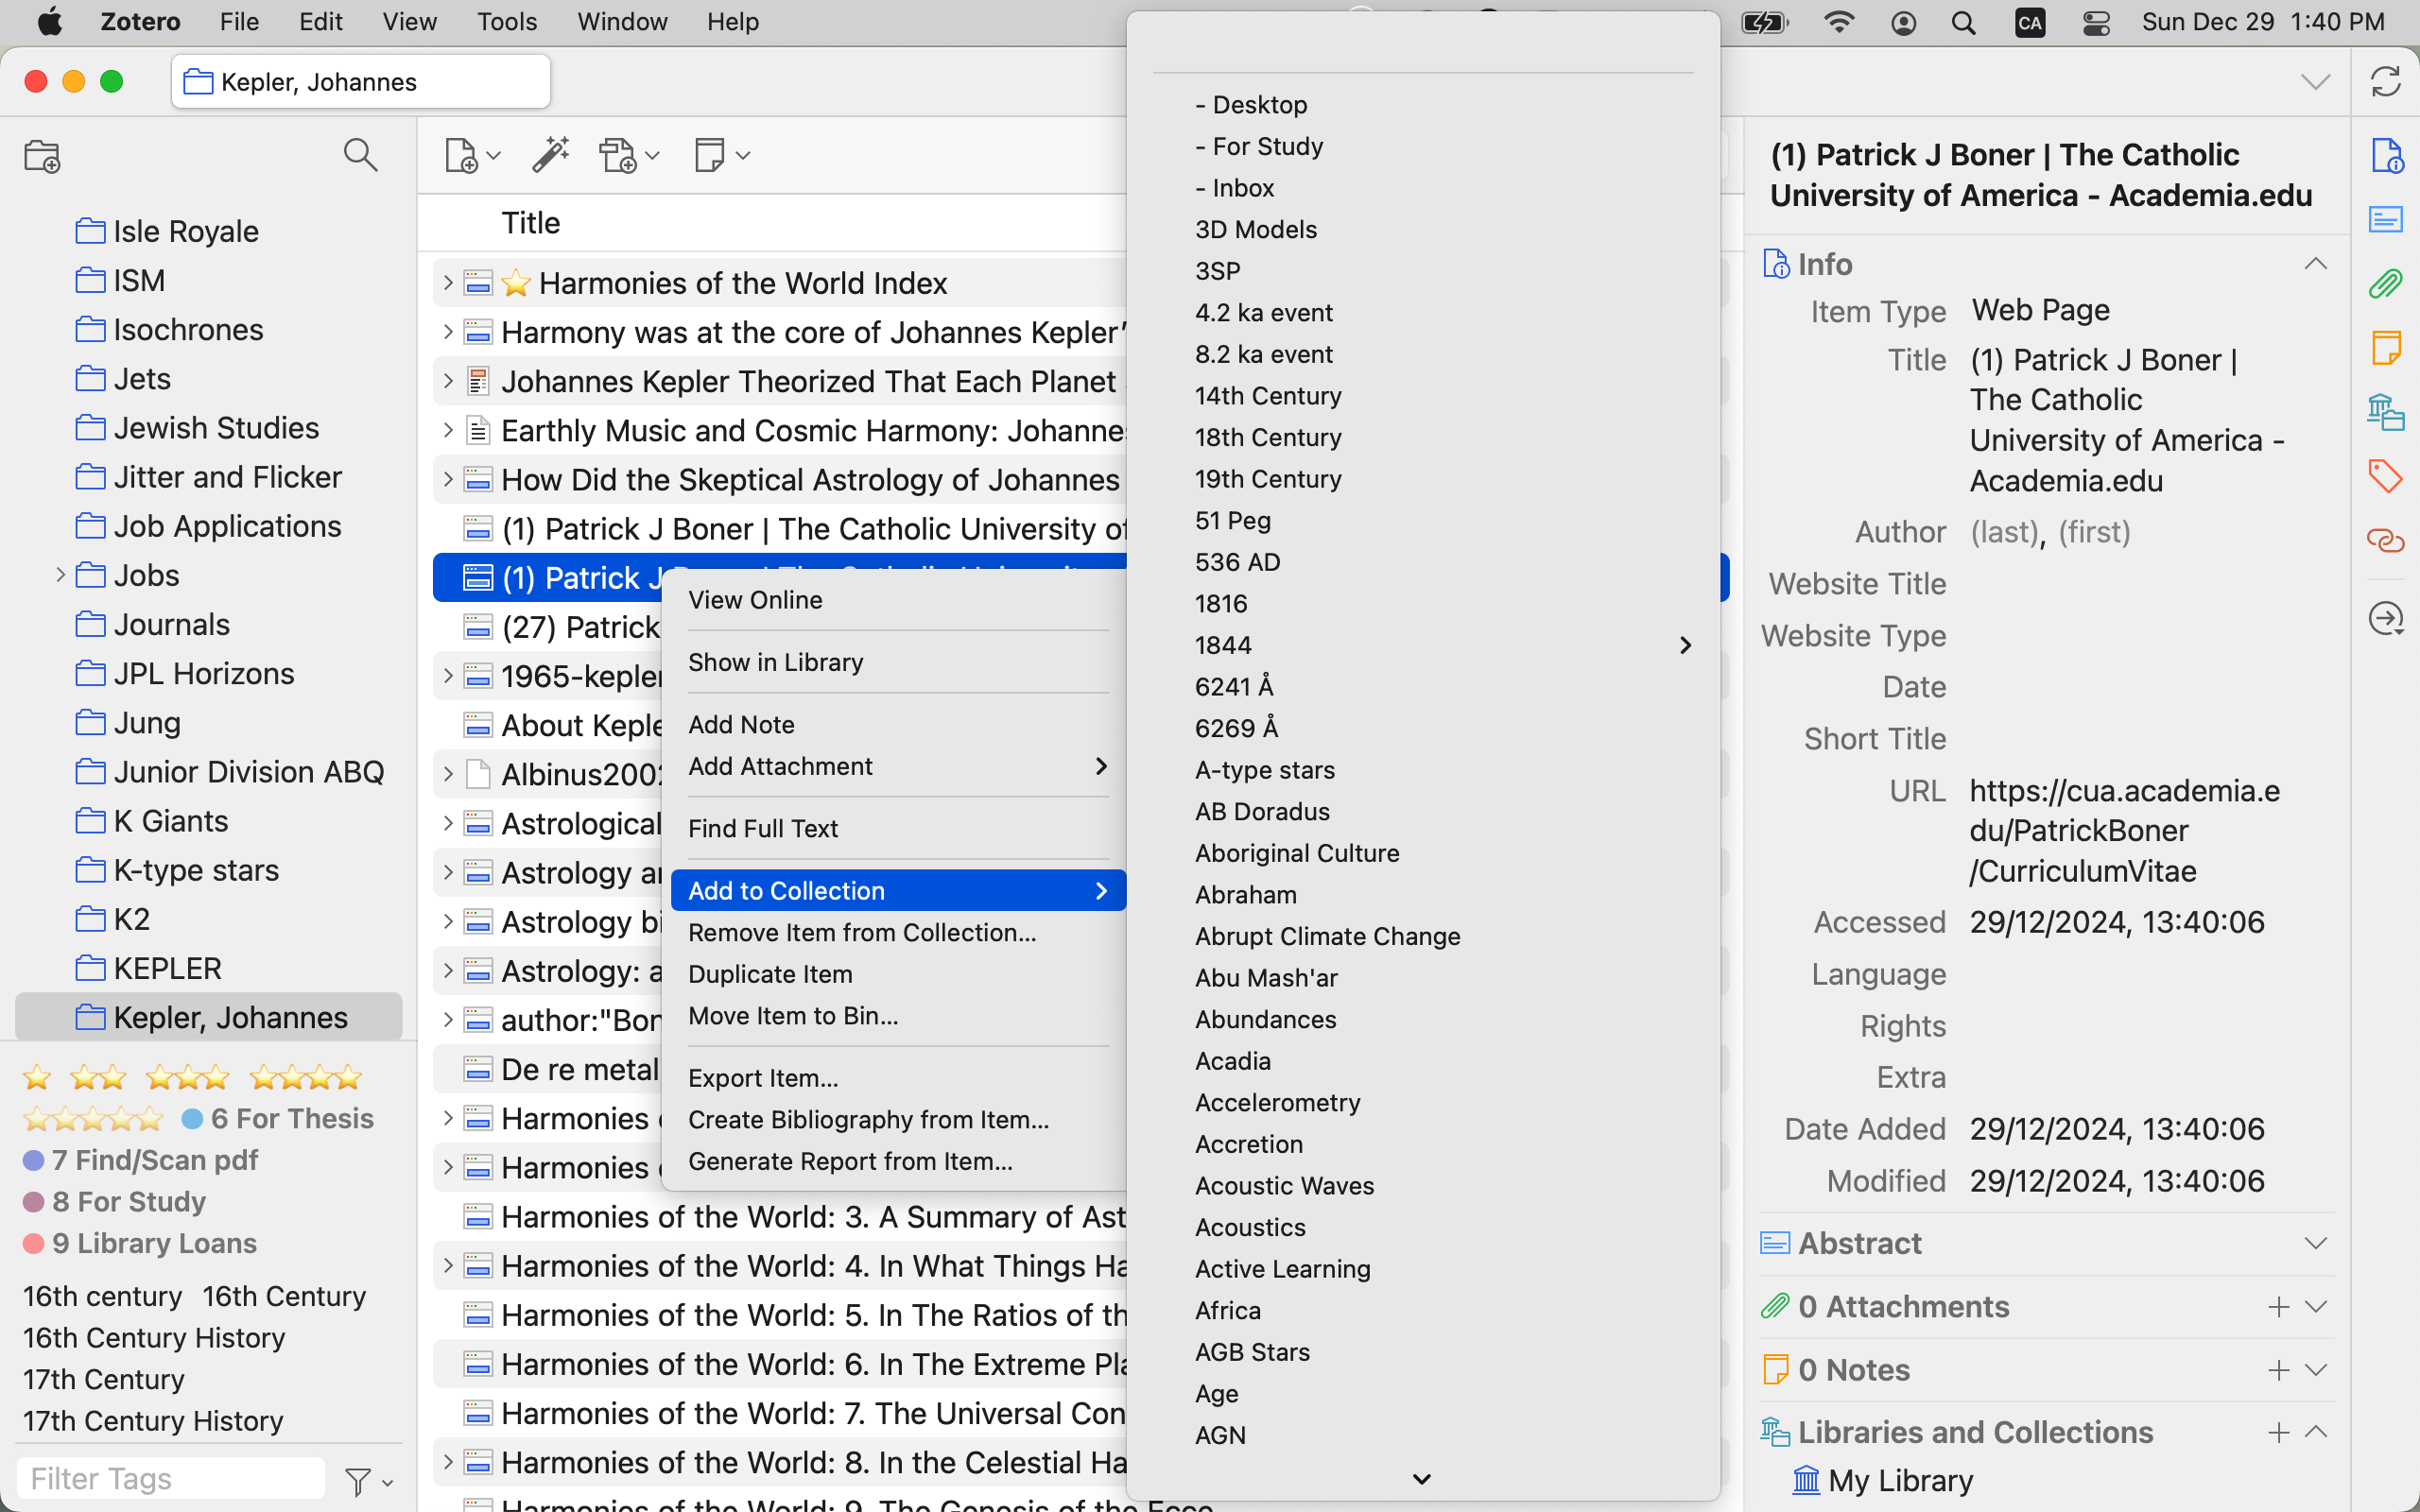2420x1512 pixels.
Task: Click the New Note toolbar icon
Action: click(x=720, y=155)
